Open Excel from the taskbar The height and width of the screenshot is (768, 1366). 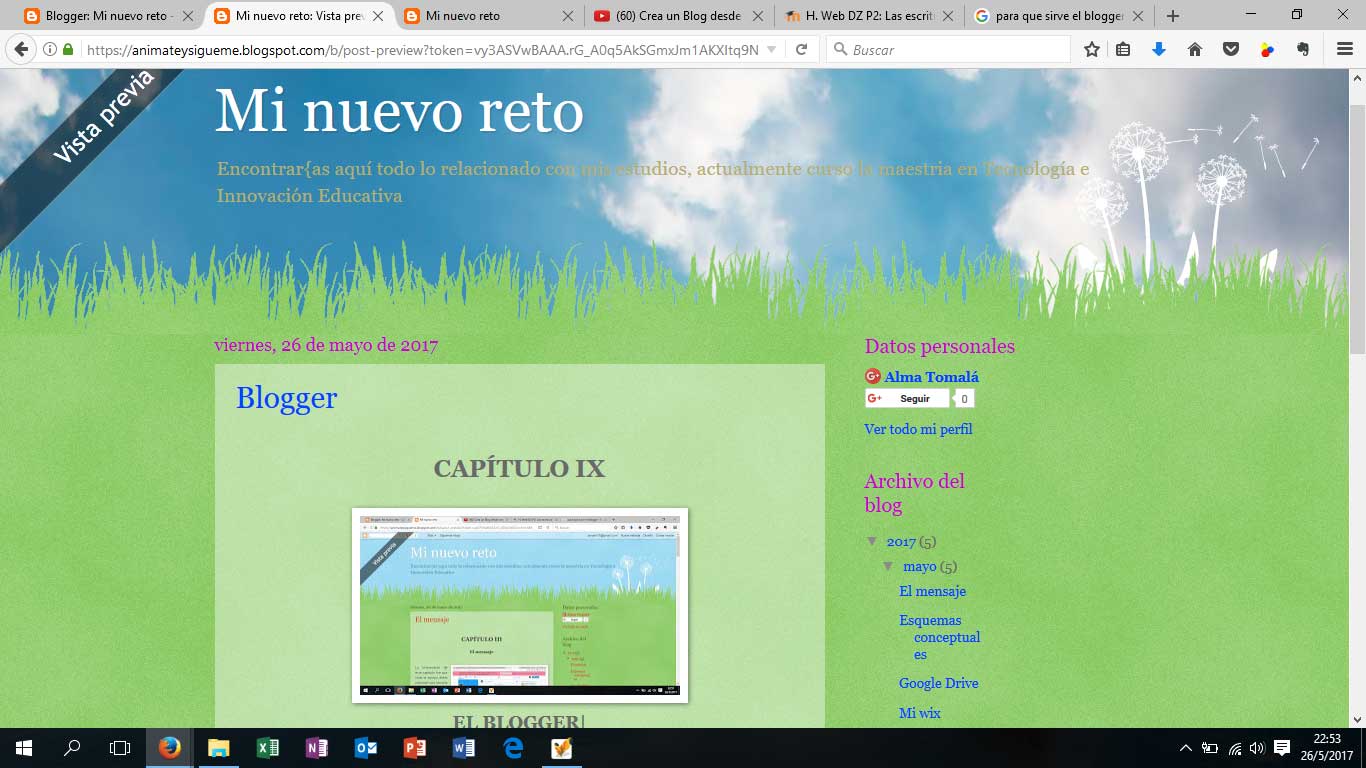267,748
